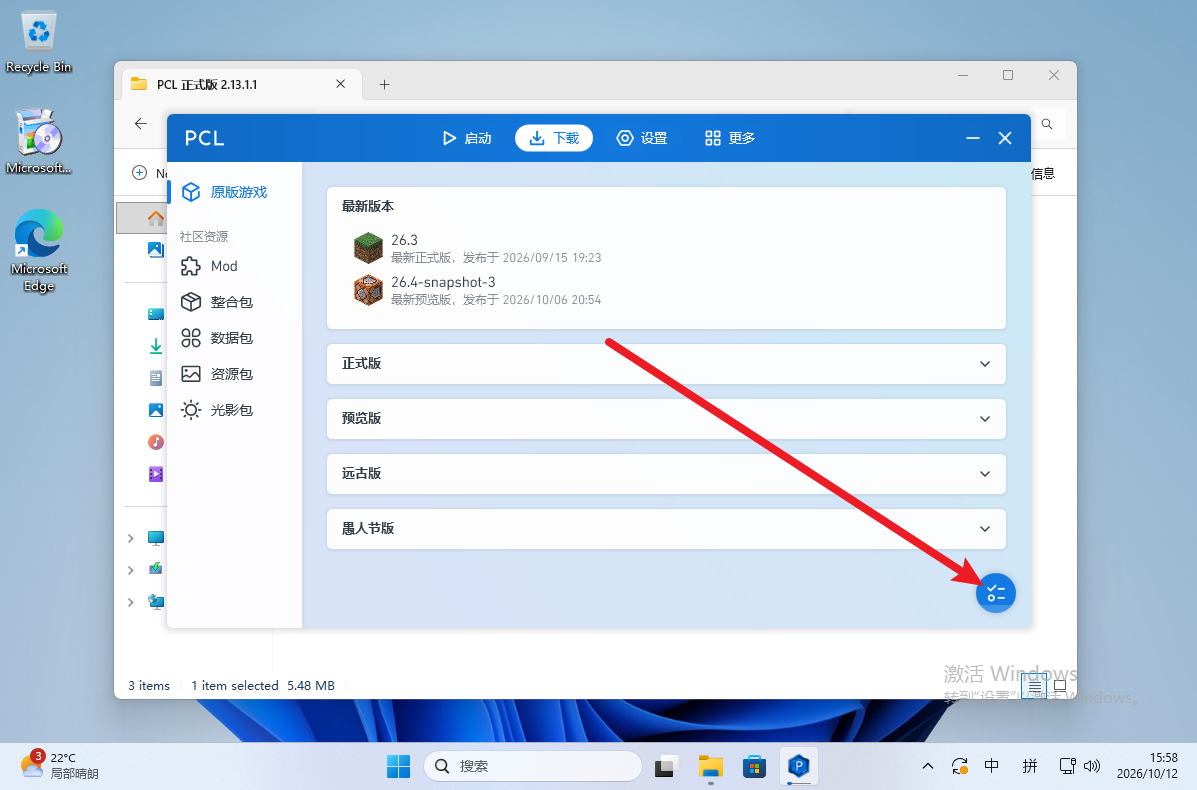Click the 整合包 box icon

click(x=191, y=302)
